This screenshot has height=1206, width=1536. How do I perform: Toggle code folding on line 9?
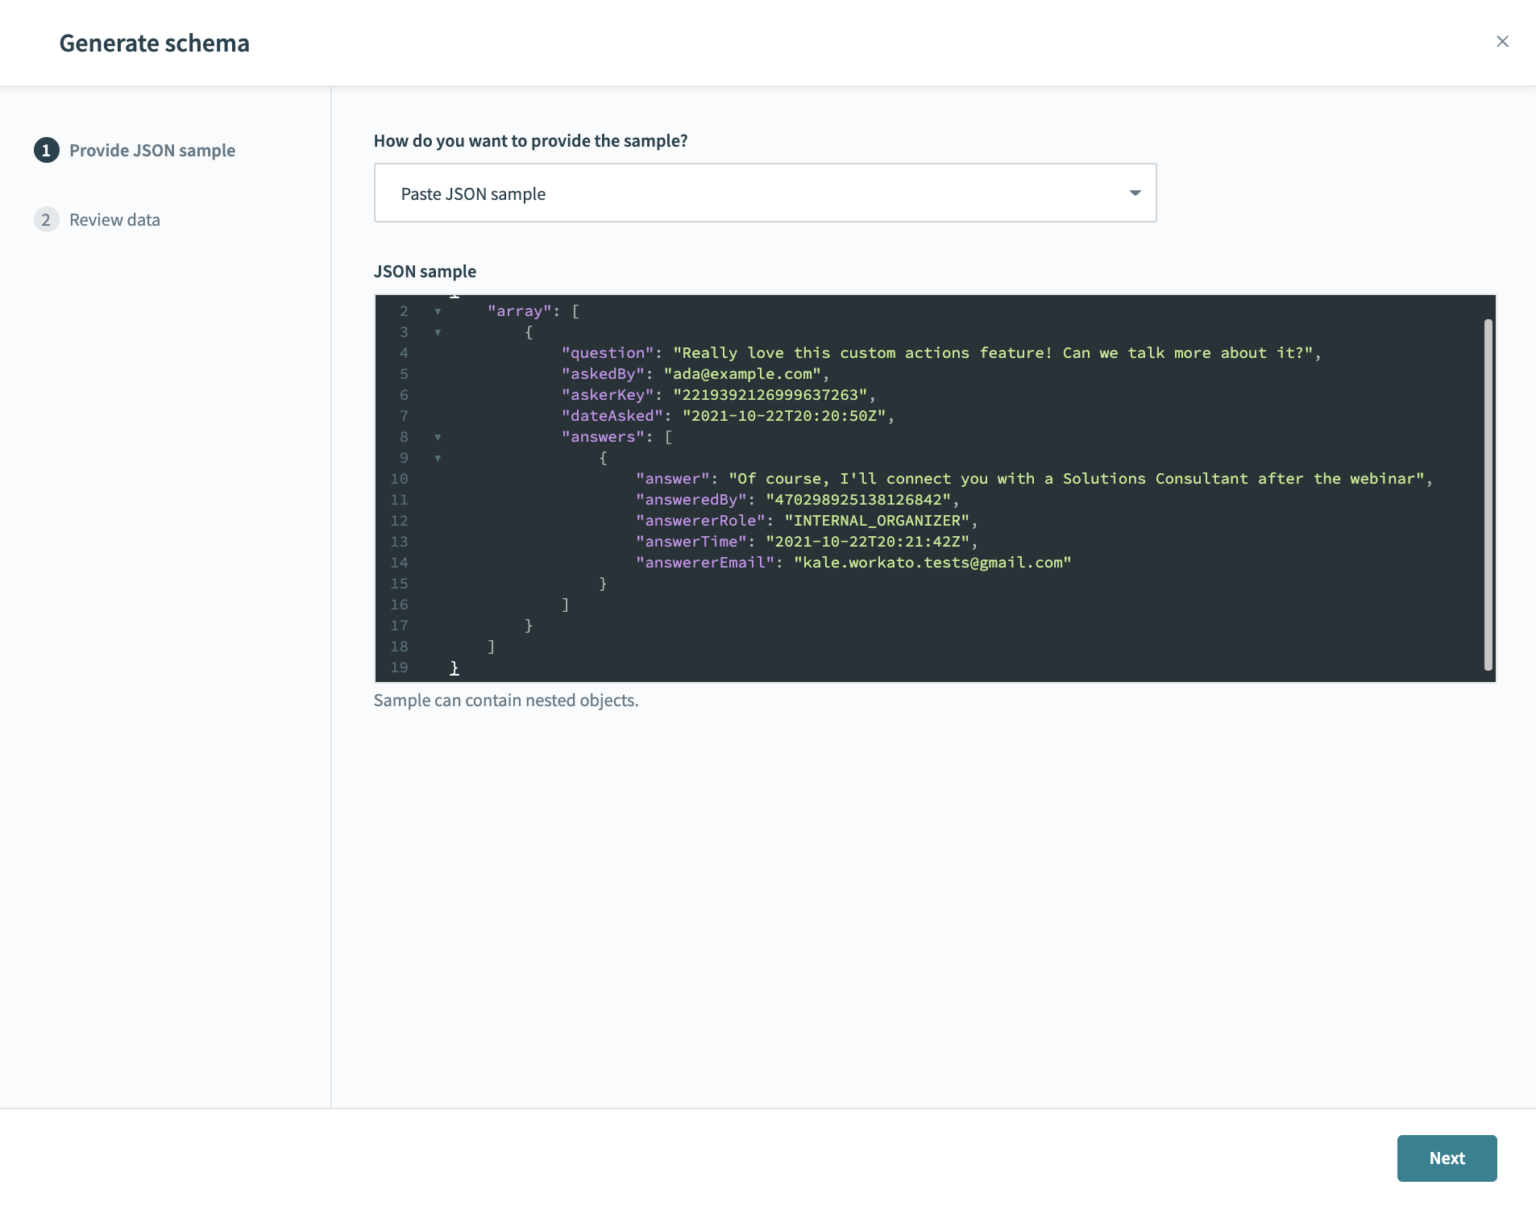coord(437,458)
